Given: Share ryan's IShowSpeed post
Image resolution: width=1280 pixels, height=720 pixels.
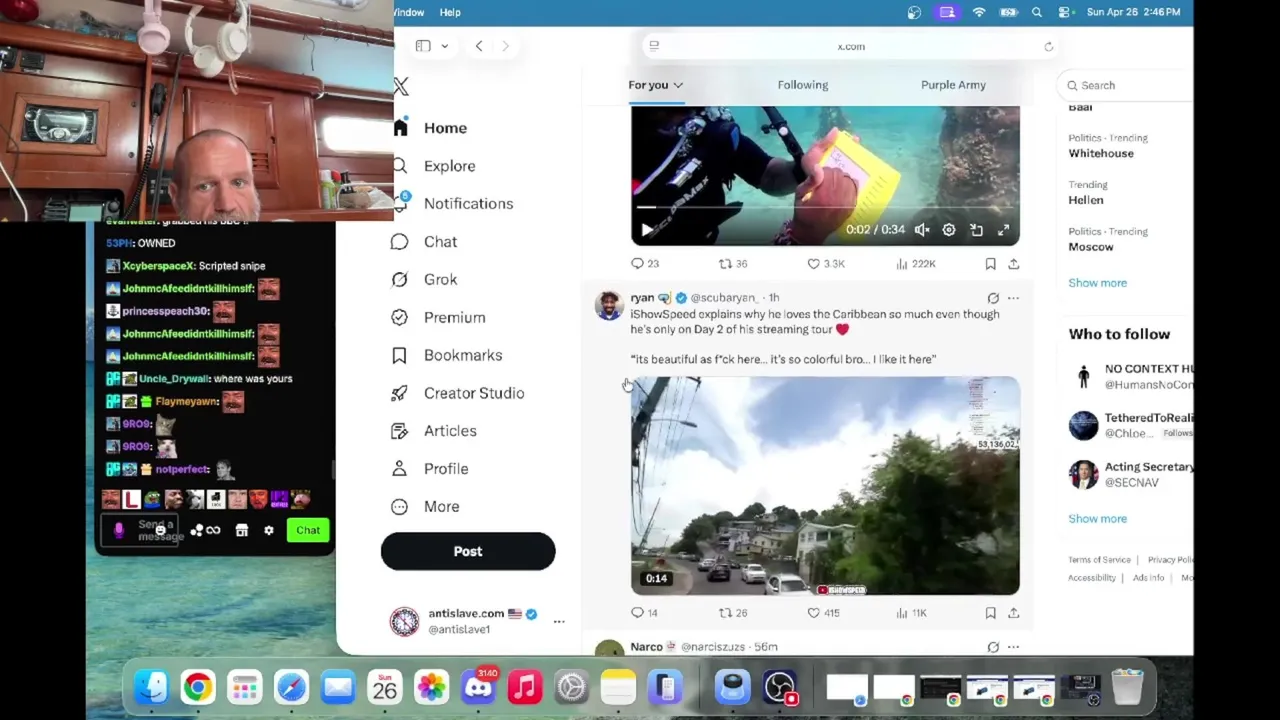Looking at the screenshot, I should point(1013,613).
